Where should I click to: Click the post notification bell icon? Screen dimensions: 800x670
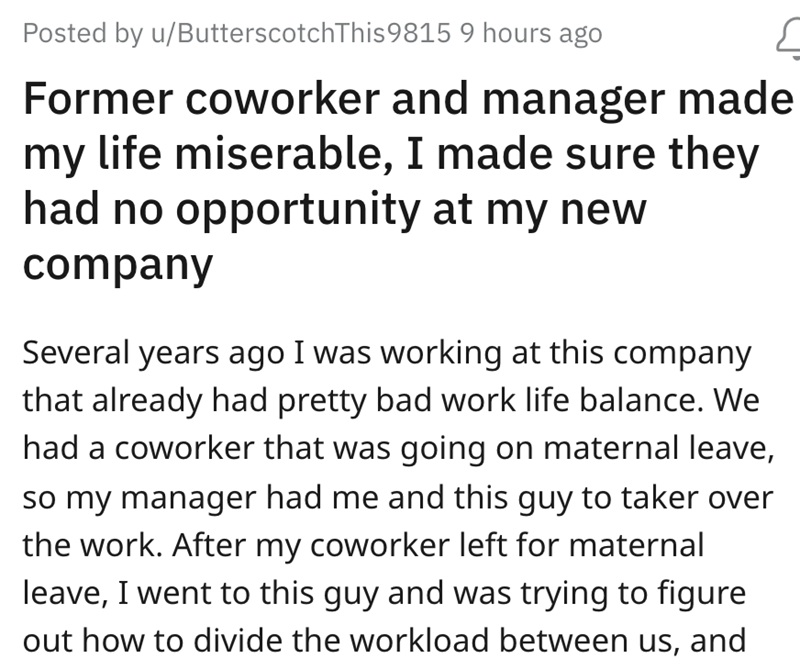787,37
